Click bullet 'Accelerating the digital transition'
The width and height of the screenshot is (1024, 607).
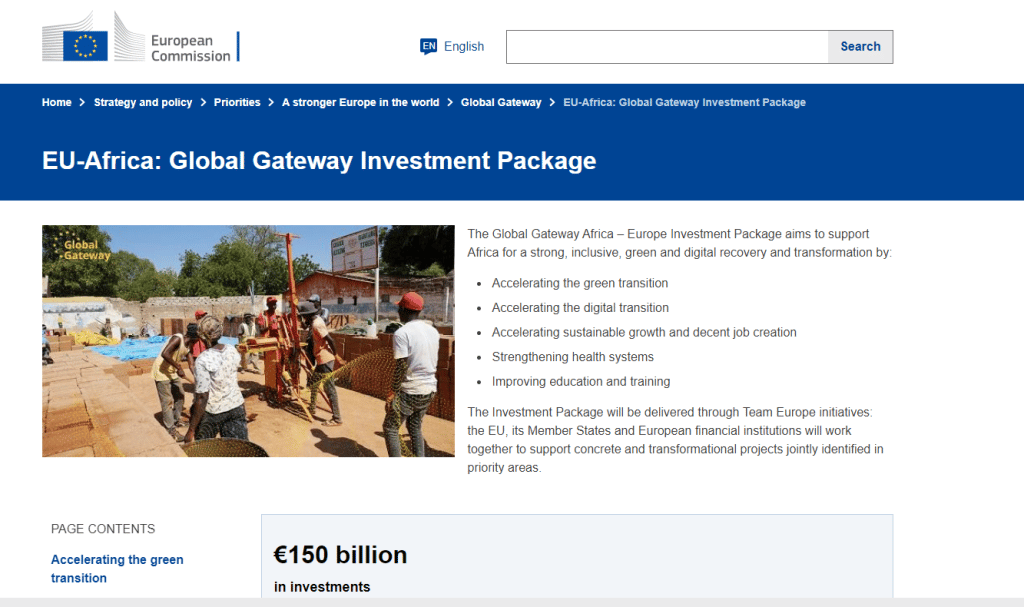pyautogui.click(x=581, y=308)
